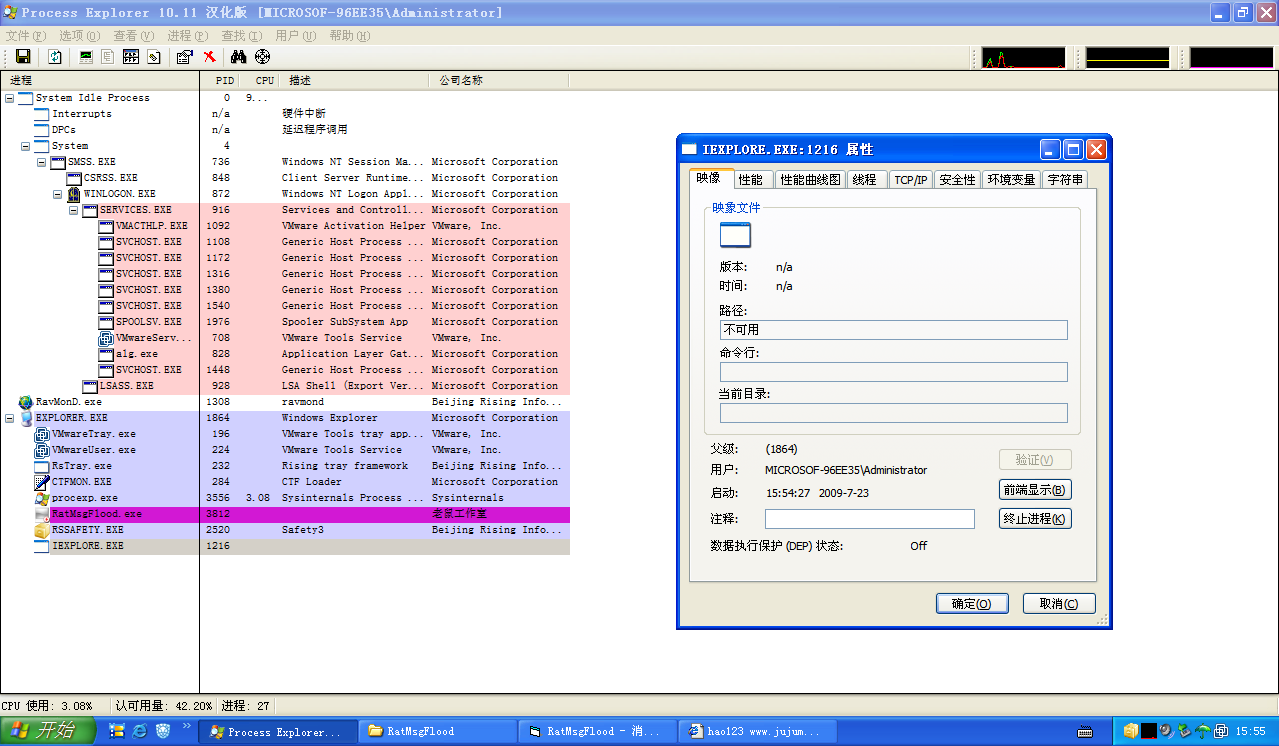This screenshot has width=1279, height=746.
Task: Click the Refresh Now toolbar icon
Action: point(55,57)
